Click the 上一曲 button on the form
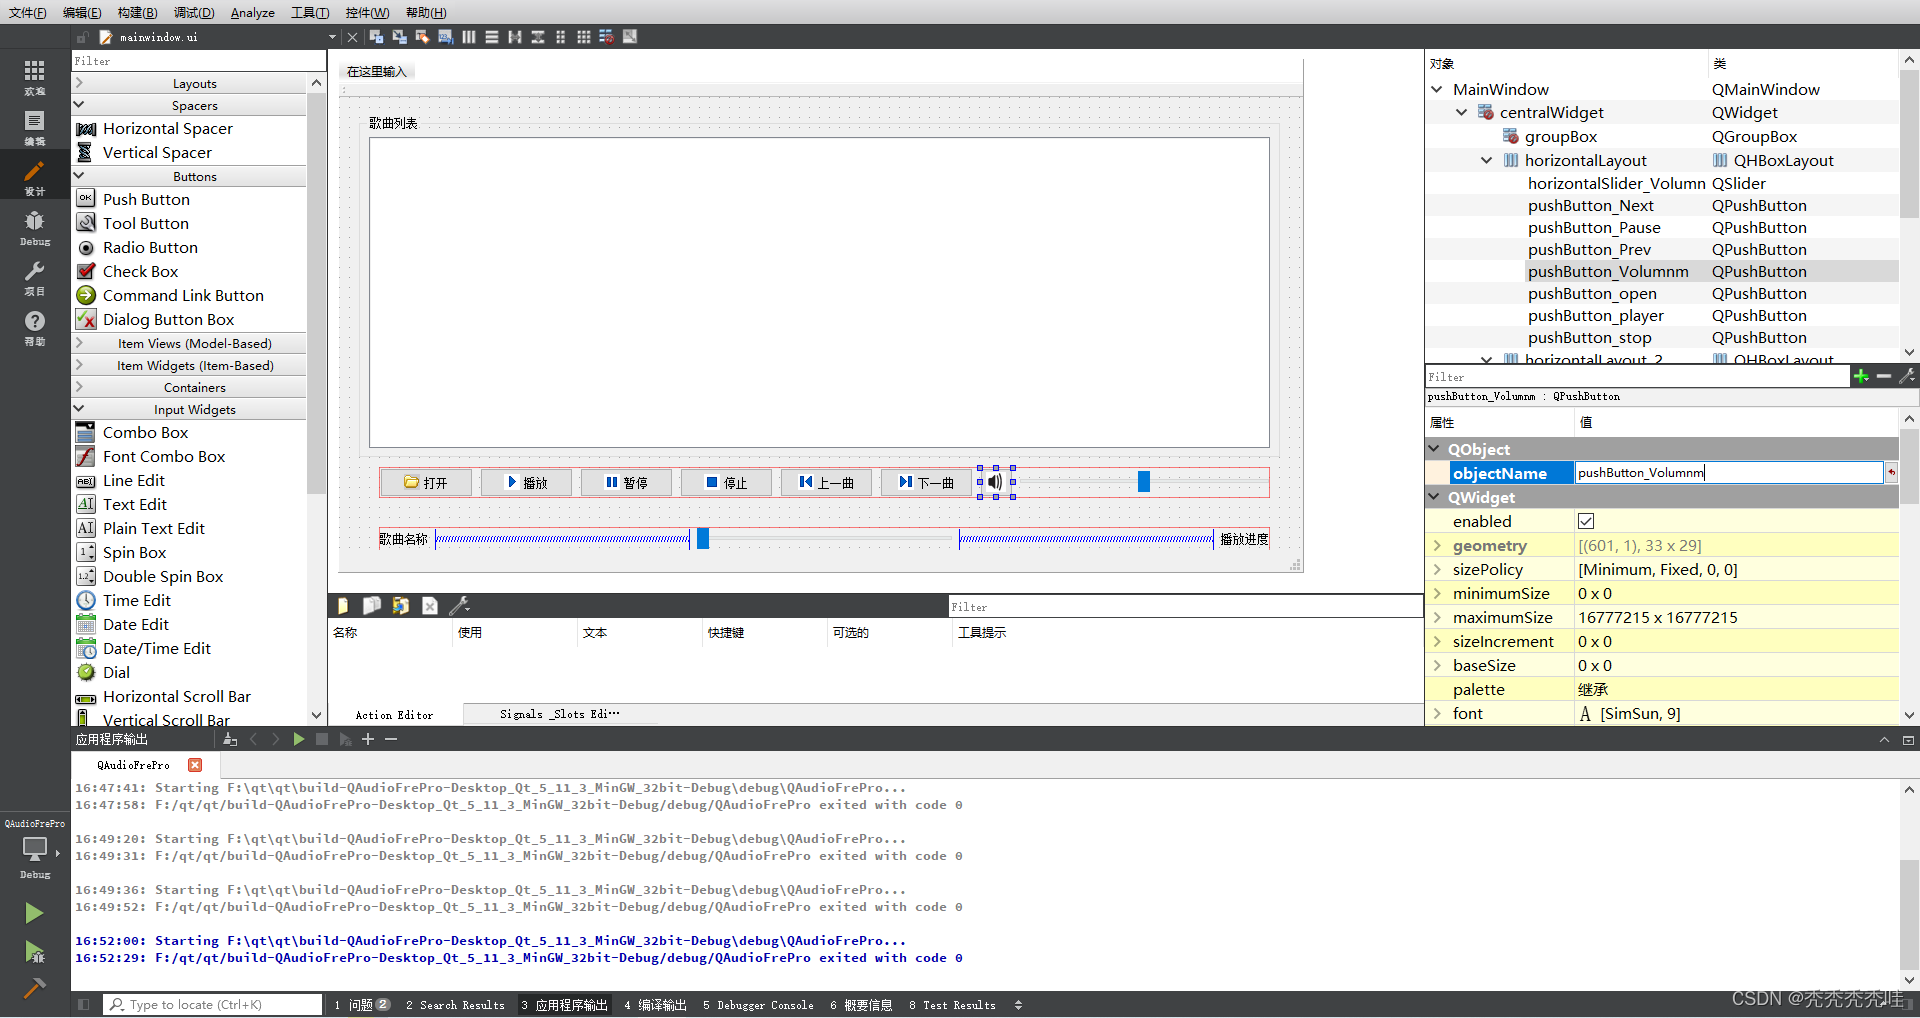Screen dimensions: 1920x1018 pos(826,482)
